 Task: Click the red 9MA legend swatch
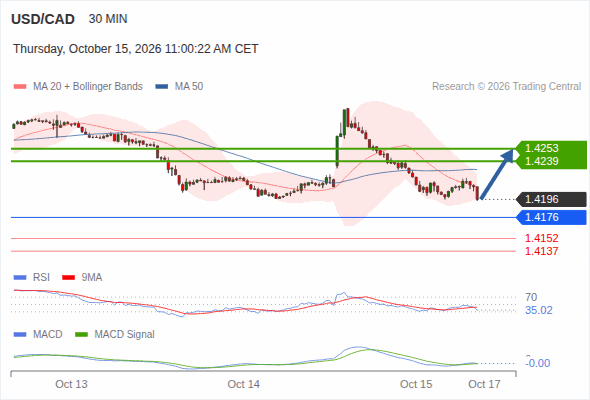coord(68,278)
